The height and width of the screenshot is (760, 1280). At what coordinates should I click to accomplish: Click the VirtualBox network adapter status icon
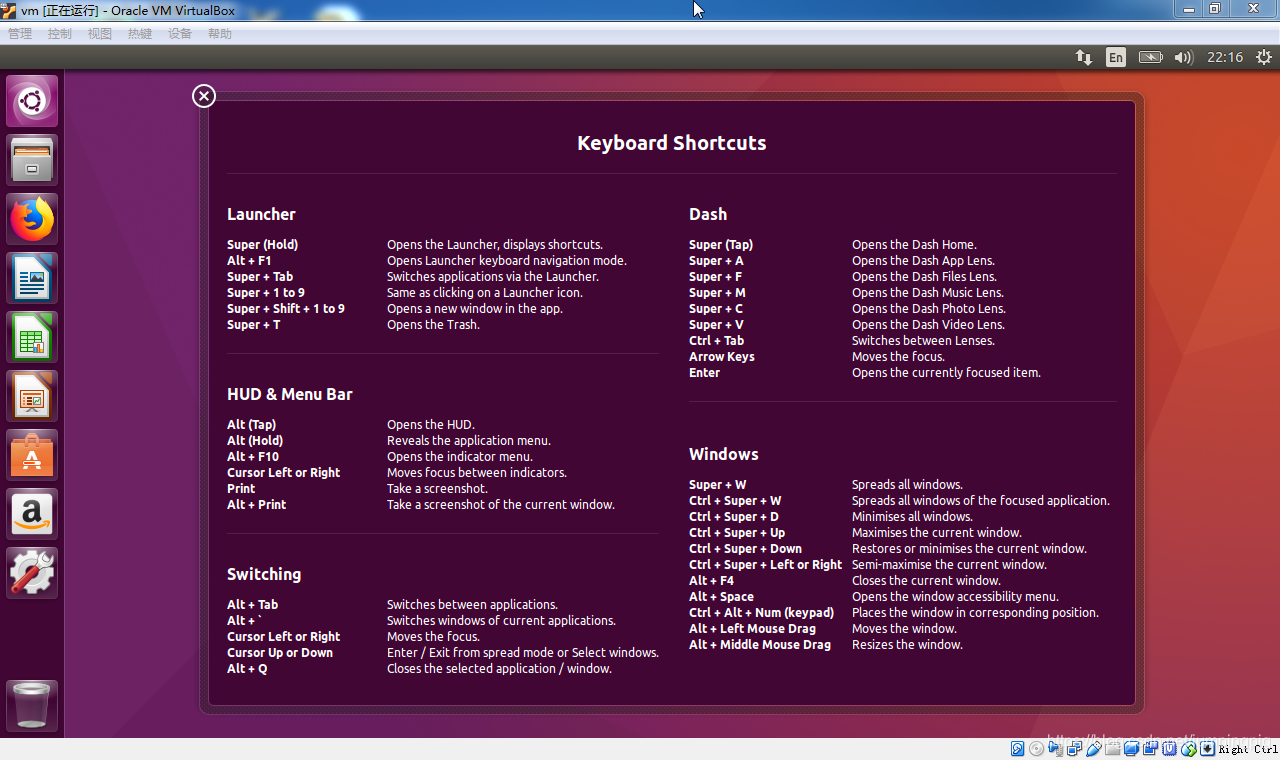[x=1074, y=748]
